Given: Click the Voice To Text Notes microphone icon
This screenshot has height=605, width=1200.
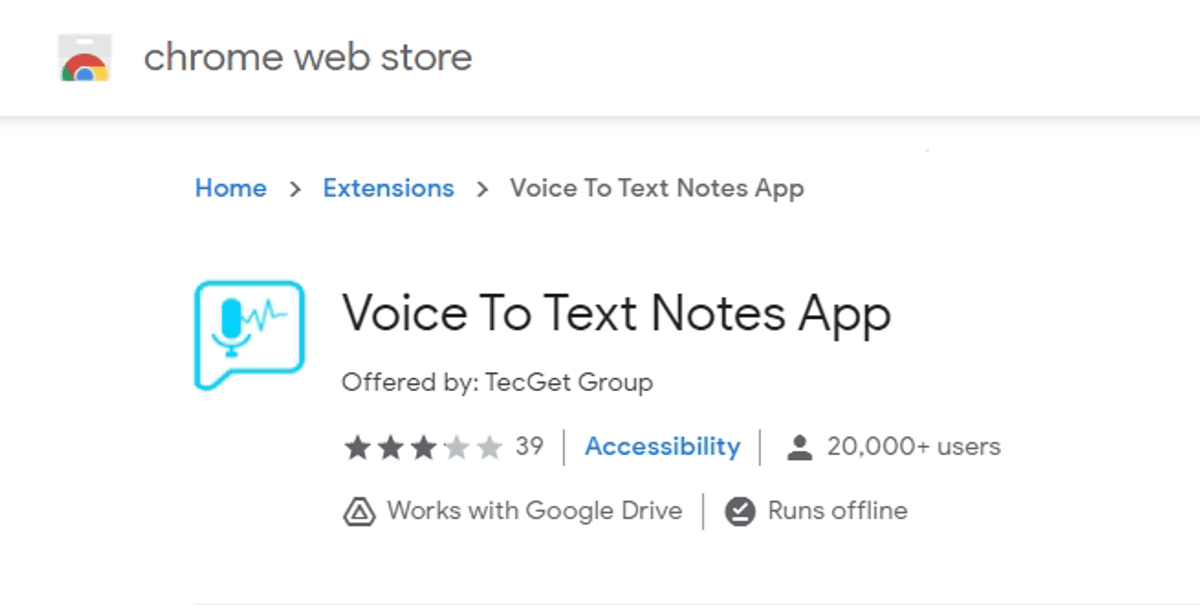Looking at the screenshot, I should click(x=248, y=334).
